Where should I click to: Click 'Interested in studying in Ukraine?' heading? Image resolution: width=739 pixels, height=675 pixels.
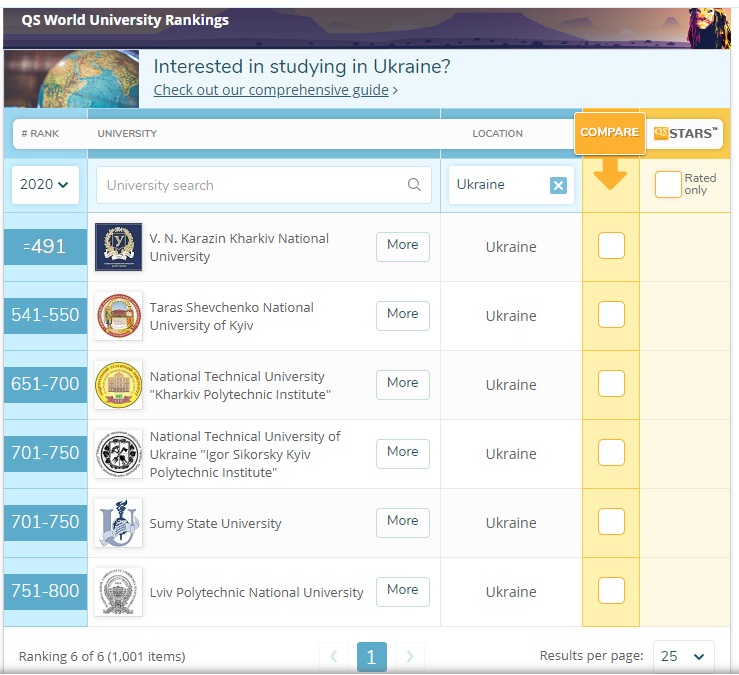[x=302, y=66]
